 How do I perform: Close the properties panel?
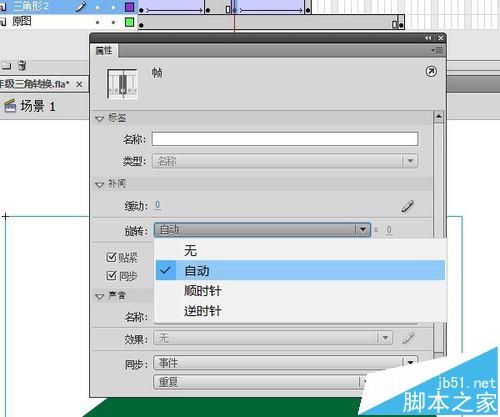441,38
